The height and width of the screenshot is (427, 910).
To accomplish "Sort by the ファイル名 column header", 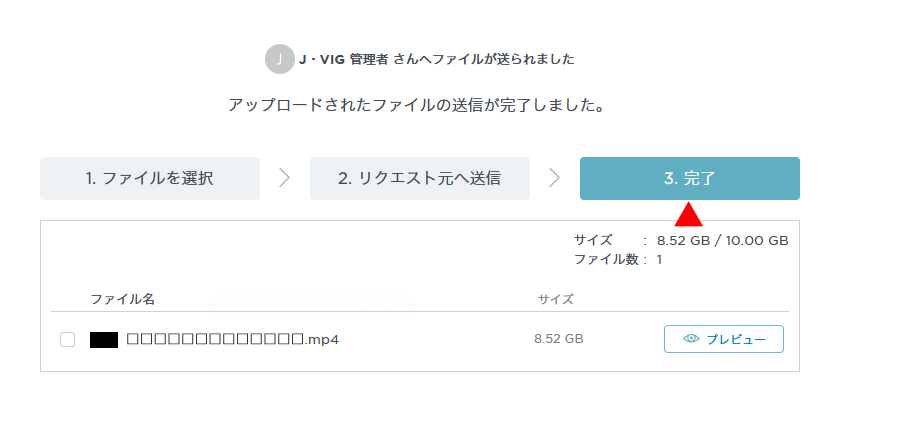I will point(122,299).
